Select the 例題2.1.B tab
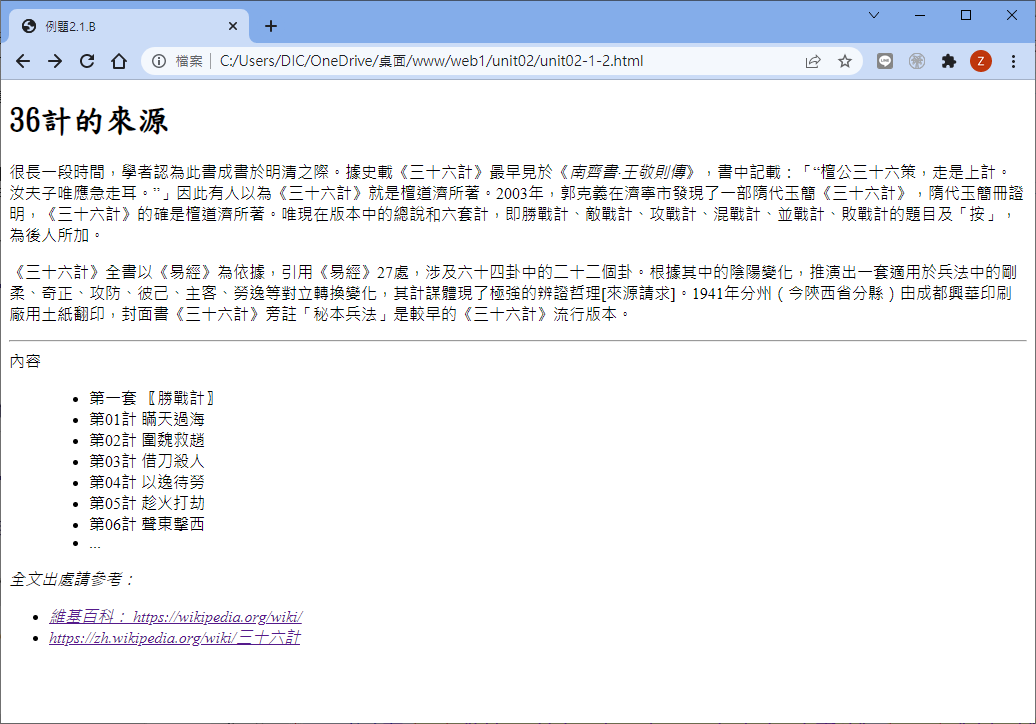The width and height of the screenshot is (1036, 724). [120, 26]
